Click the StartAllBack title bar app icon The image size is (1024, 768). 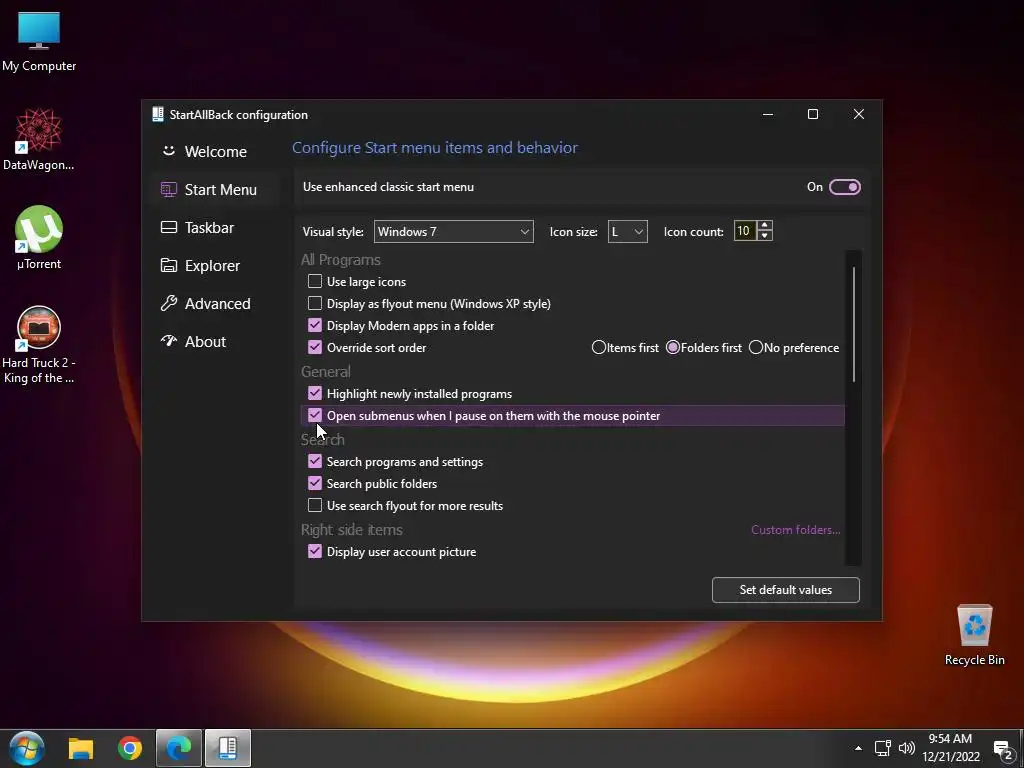[x=158, y=114]
